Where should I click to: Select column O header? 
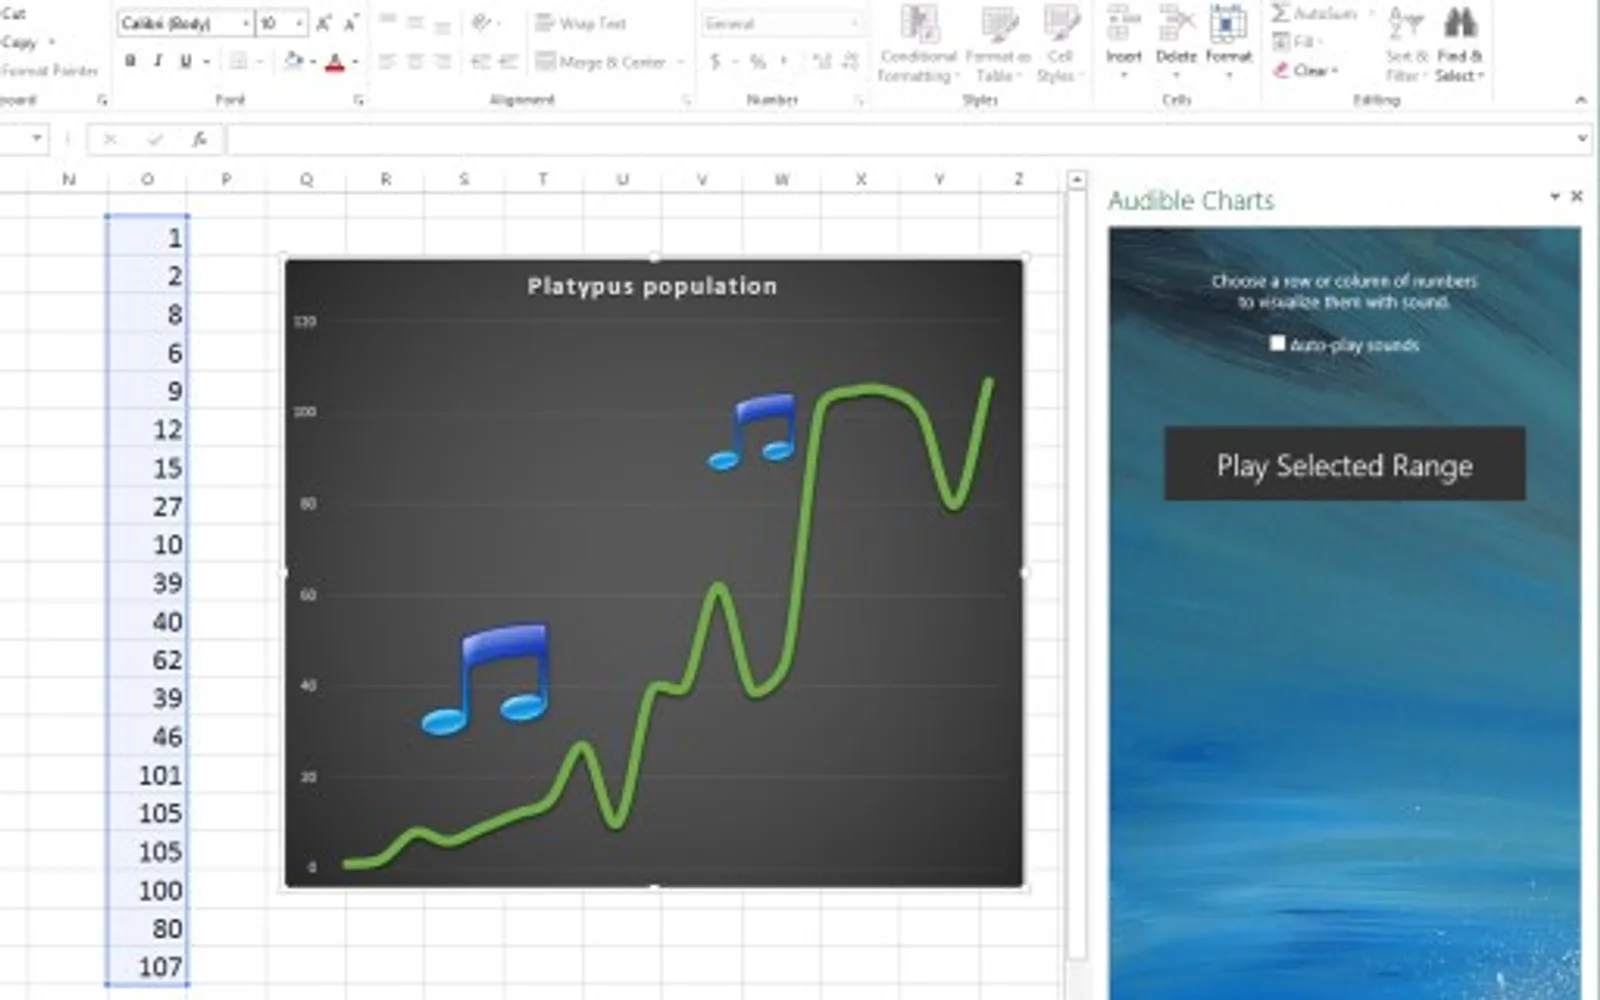[147, 180]
